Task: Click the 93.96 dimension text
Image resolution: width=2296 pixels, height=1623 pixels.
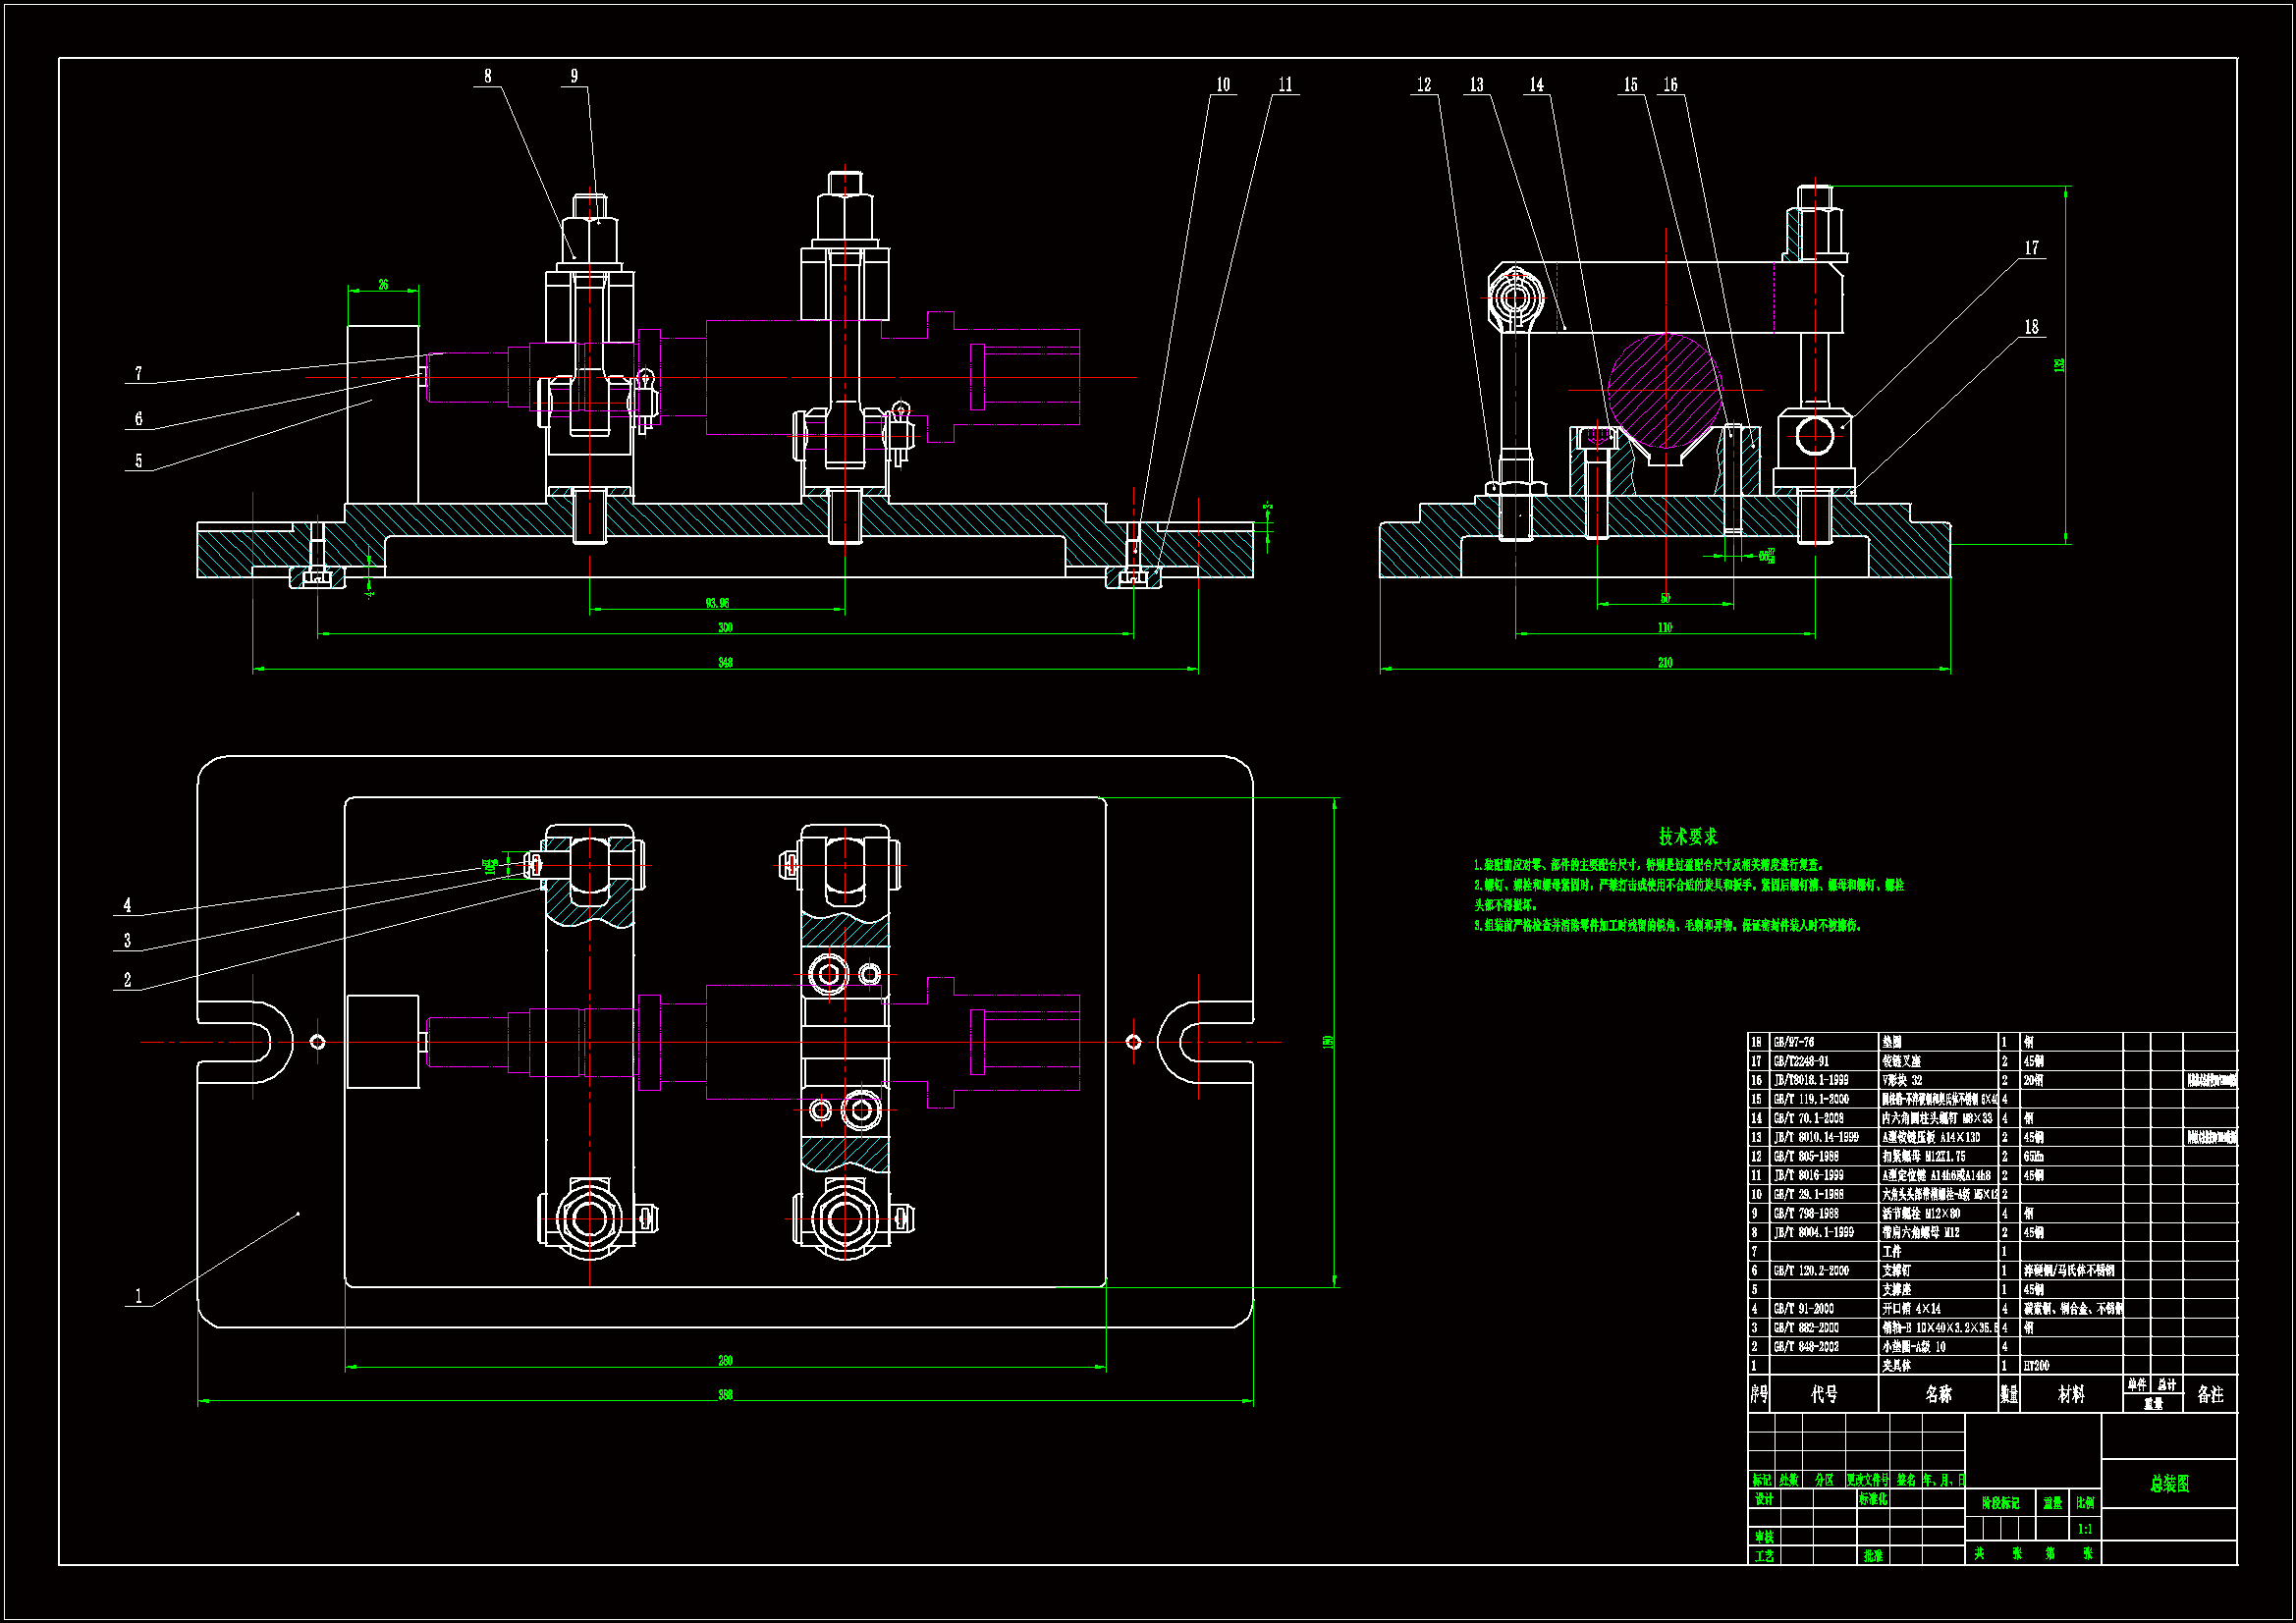Action: pyautogui.click(x=717, y=603)
